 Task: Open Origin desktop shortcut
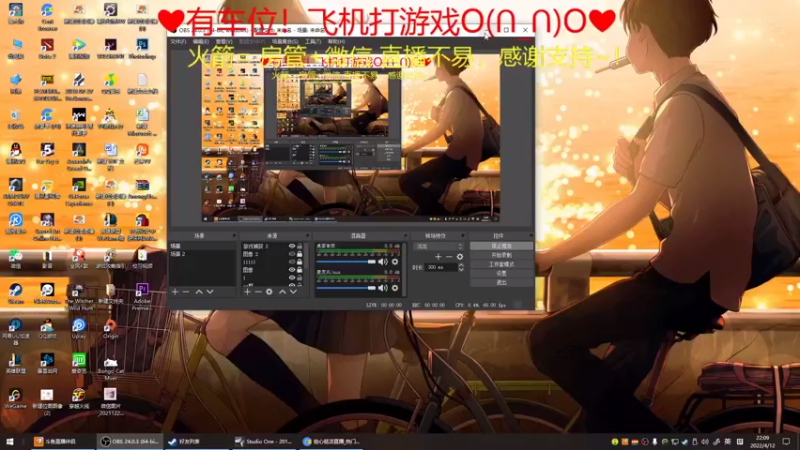(110, 329)
